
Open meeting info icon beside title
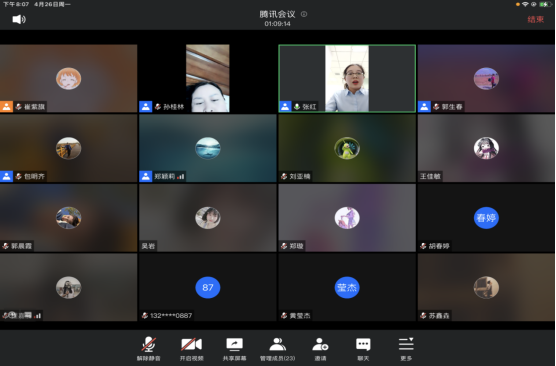(x=304, y=14)
